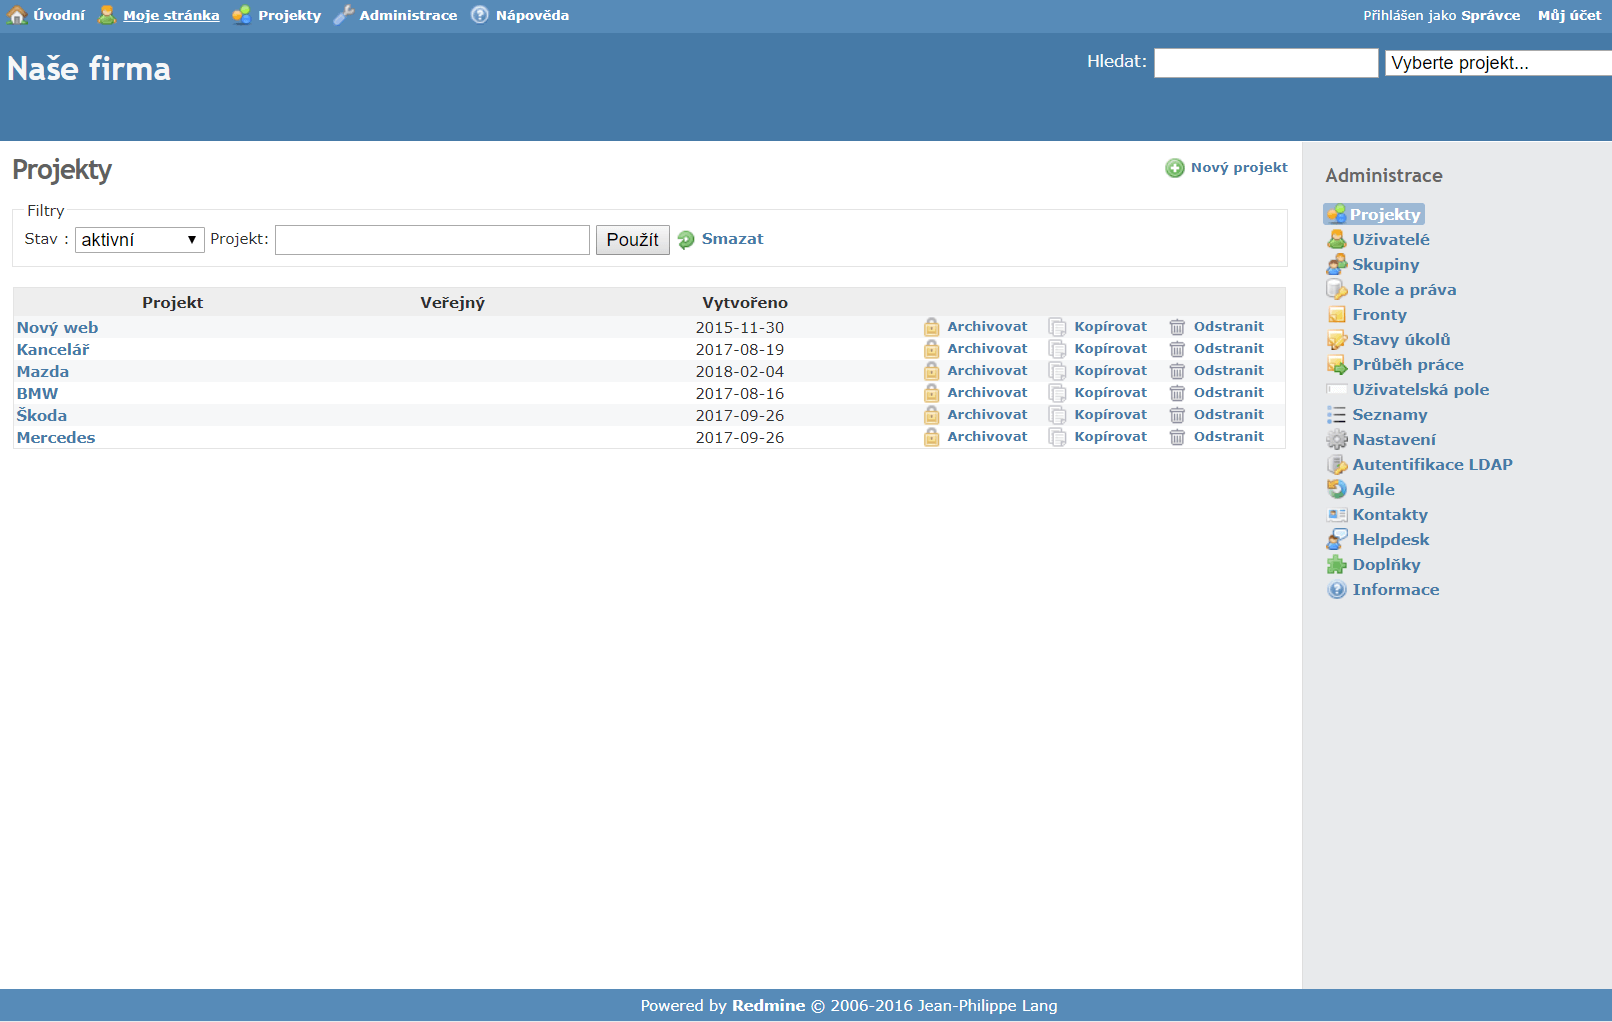Screen dimensions: 1612x1022
Task: Click the Redmine link in the footer
Action: click(768, 1006)
